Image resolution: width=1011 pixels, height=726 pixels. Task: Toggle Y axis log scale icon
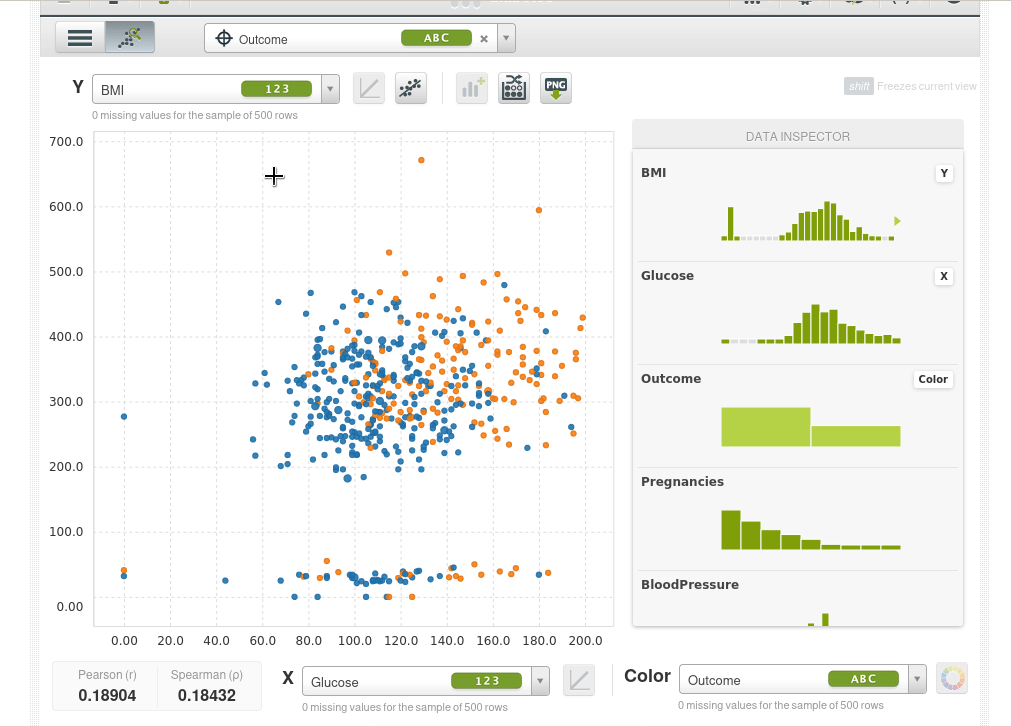[x=369, y=89]
